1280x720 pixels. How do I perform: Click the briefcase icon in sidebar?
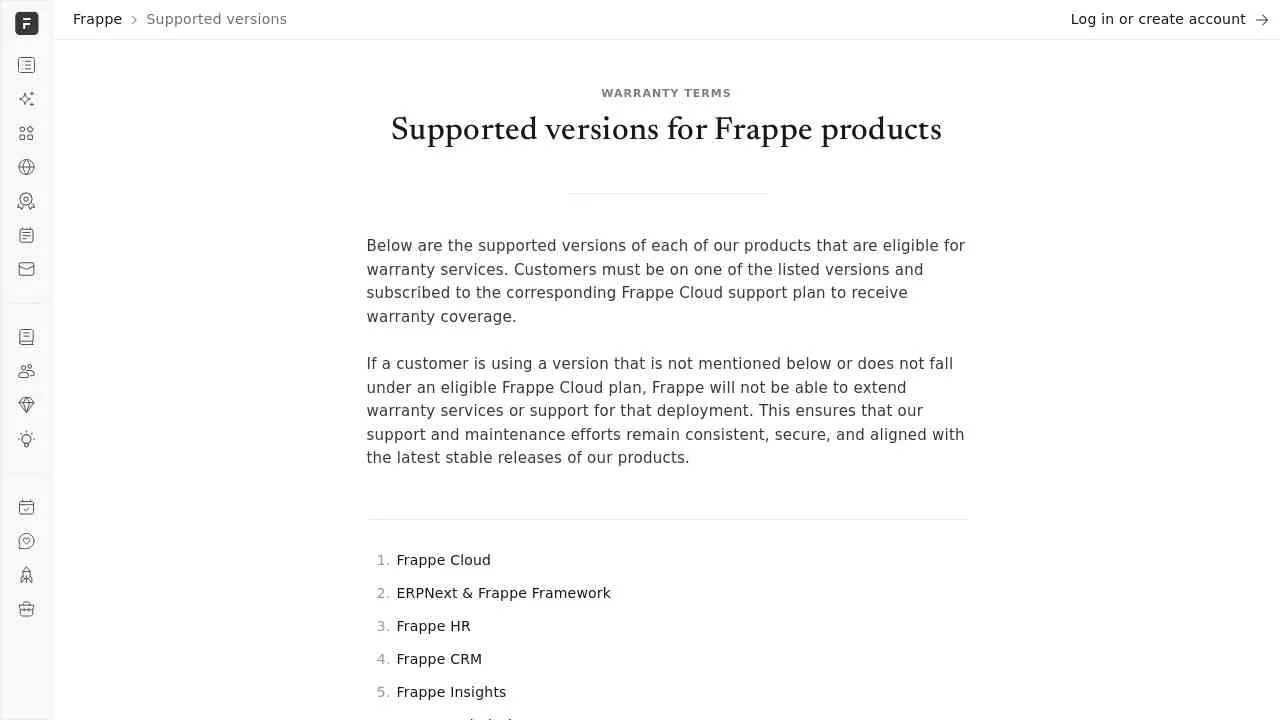click(x=27, y=609)
